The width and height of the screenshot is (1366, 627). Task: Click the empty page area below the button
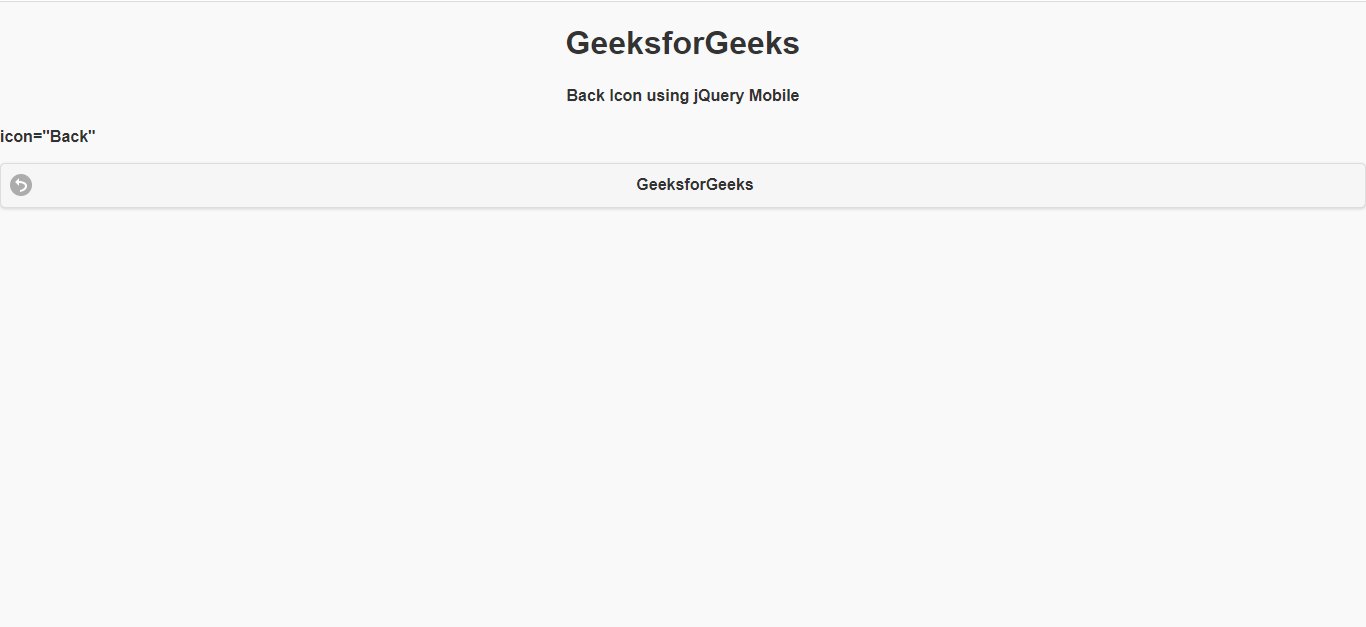coord(683,417)
